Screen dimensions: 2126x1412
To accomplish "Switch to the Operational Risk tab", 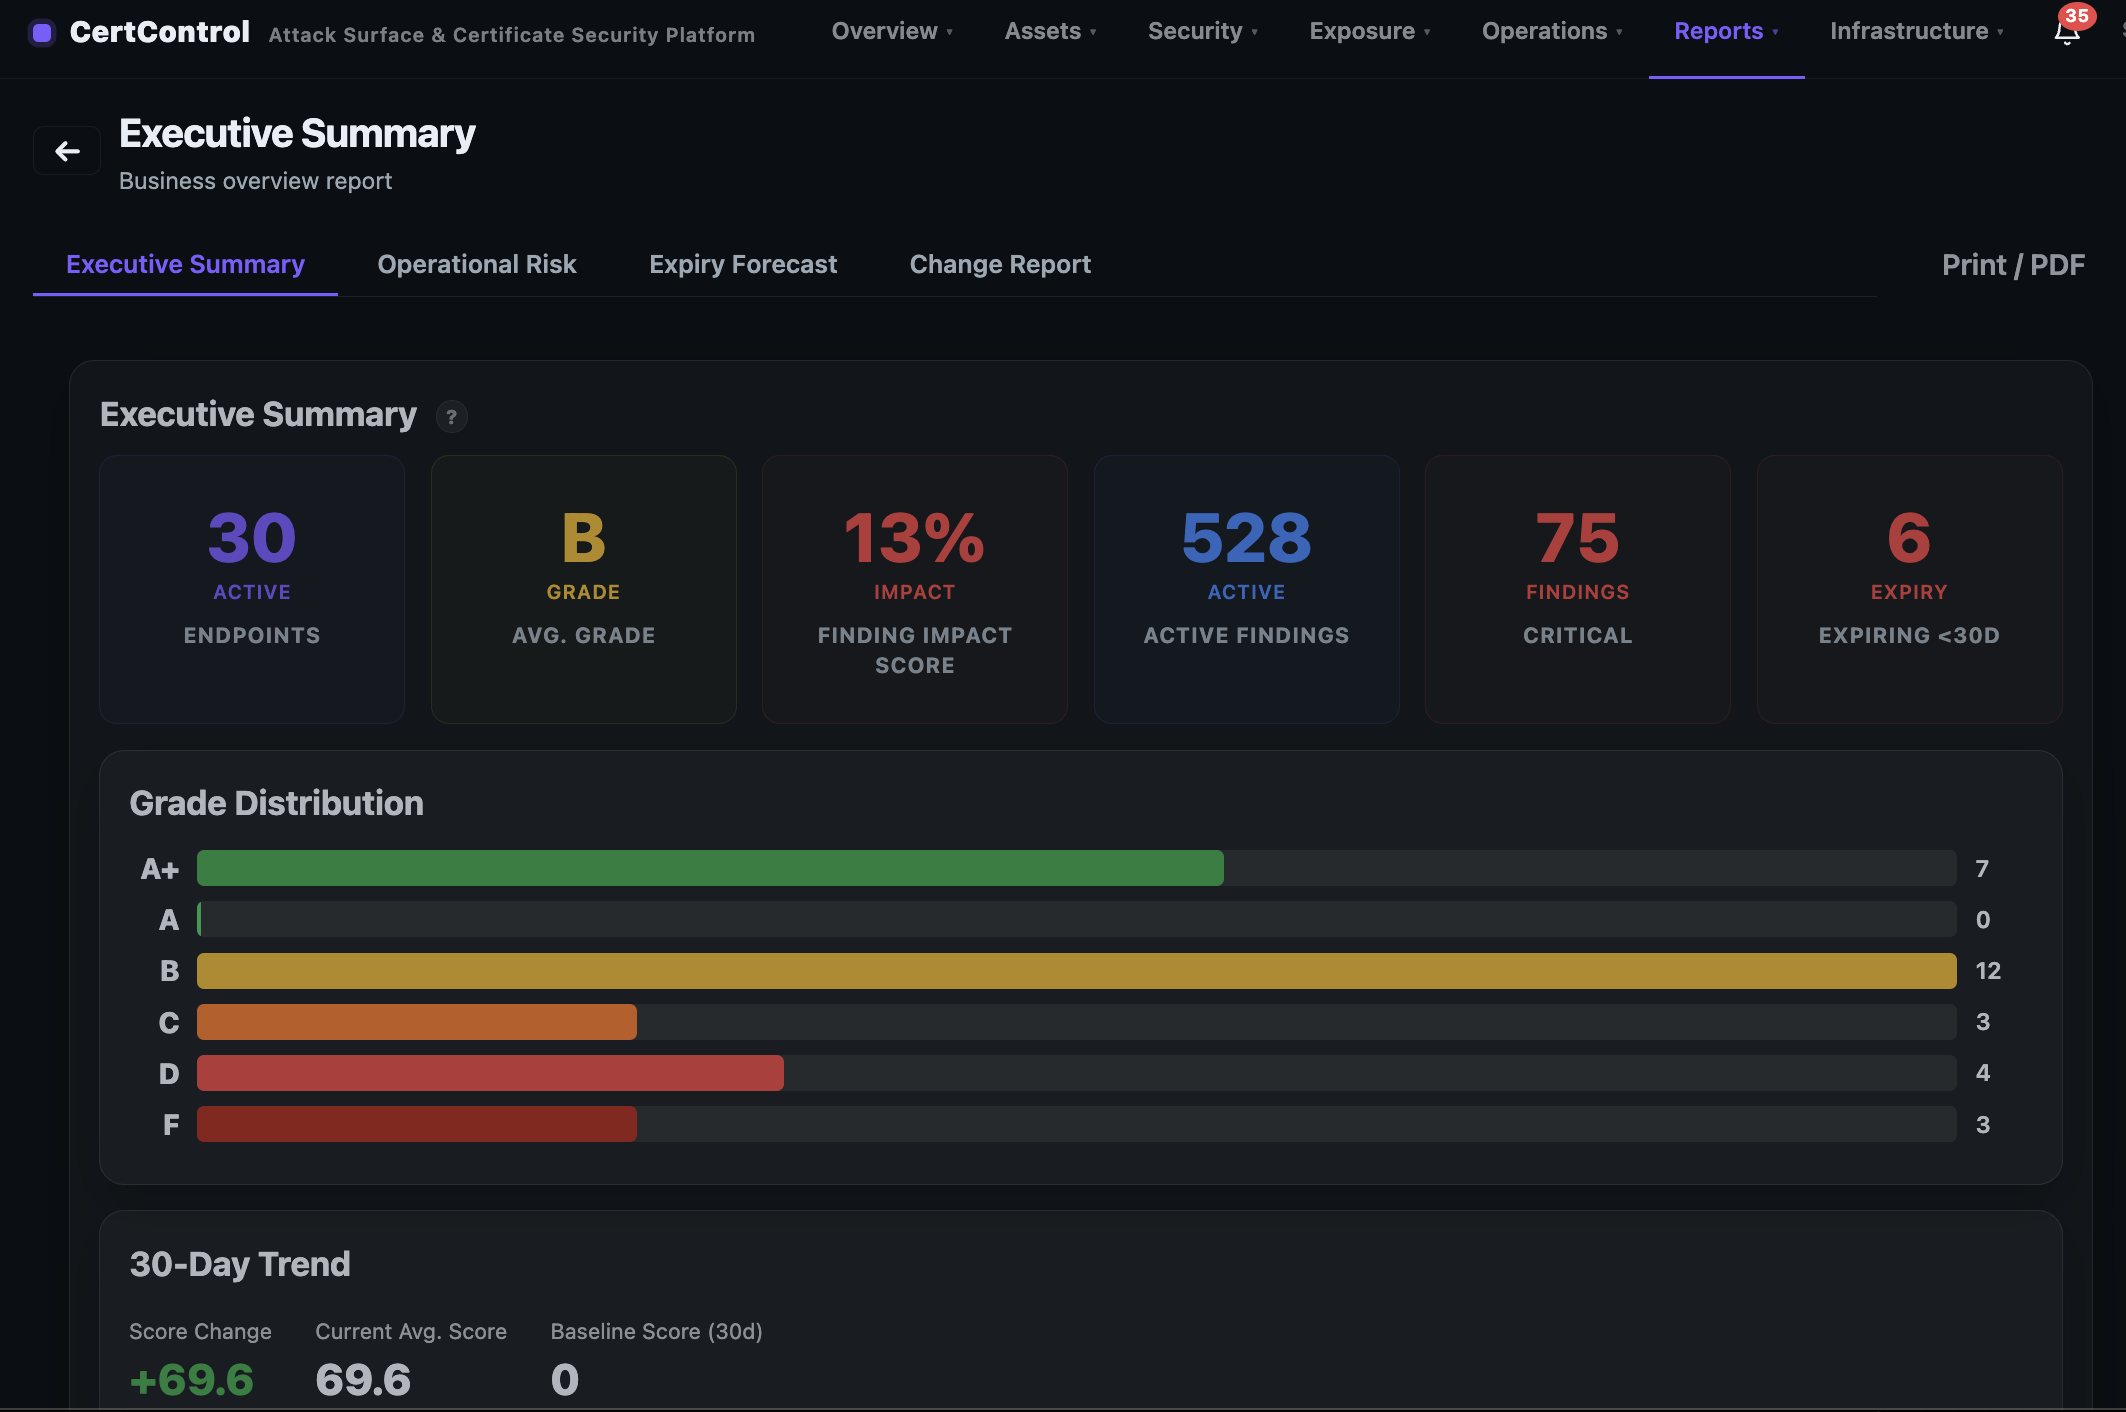I will pyautogui.click(x=477, y=264).
